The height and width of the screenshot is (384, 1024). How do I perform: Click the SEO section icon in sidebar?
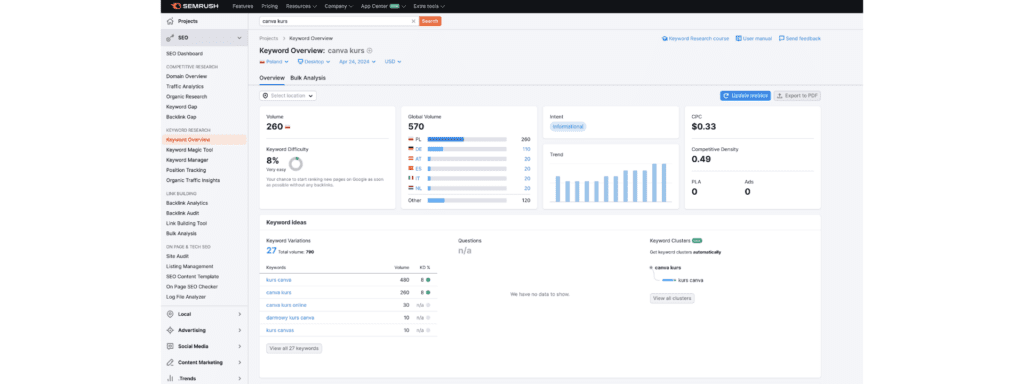(170, 38)
